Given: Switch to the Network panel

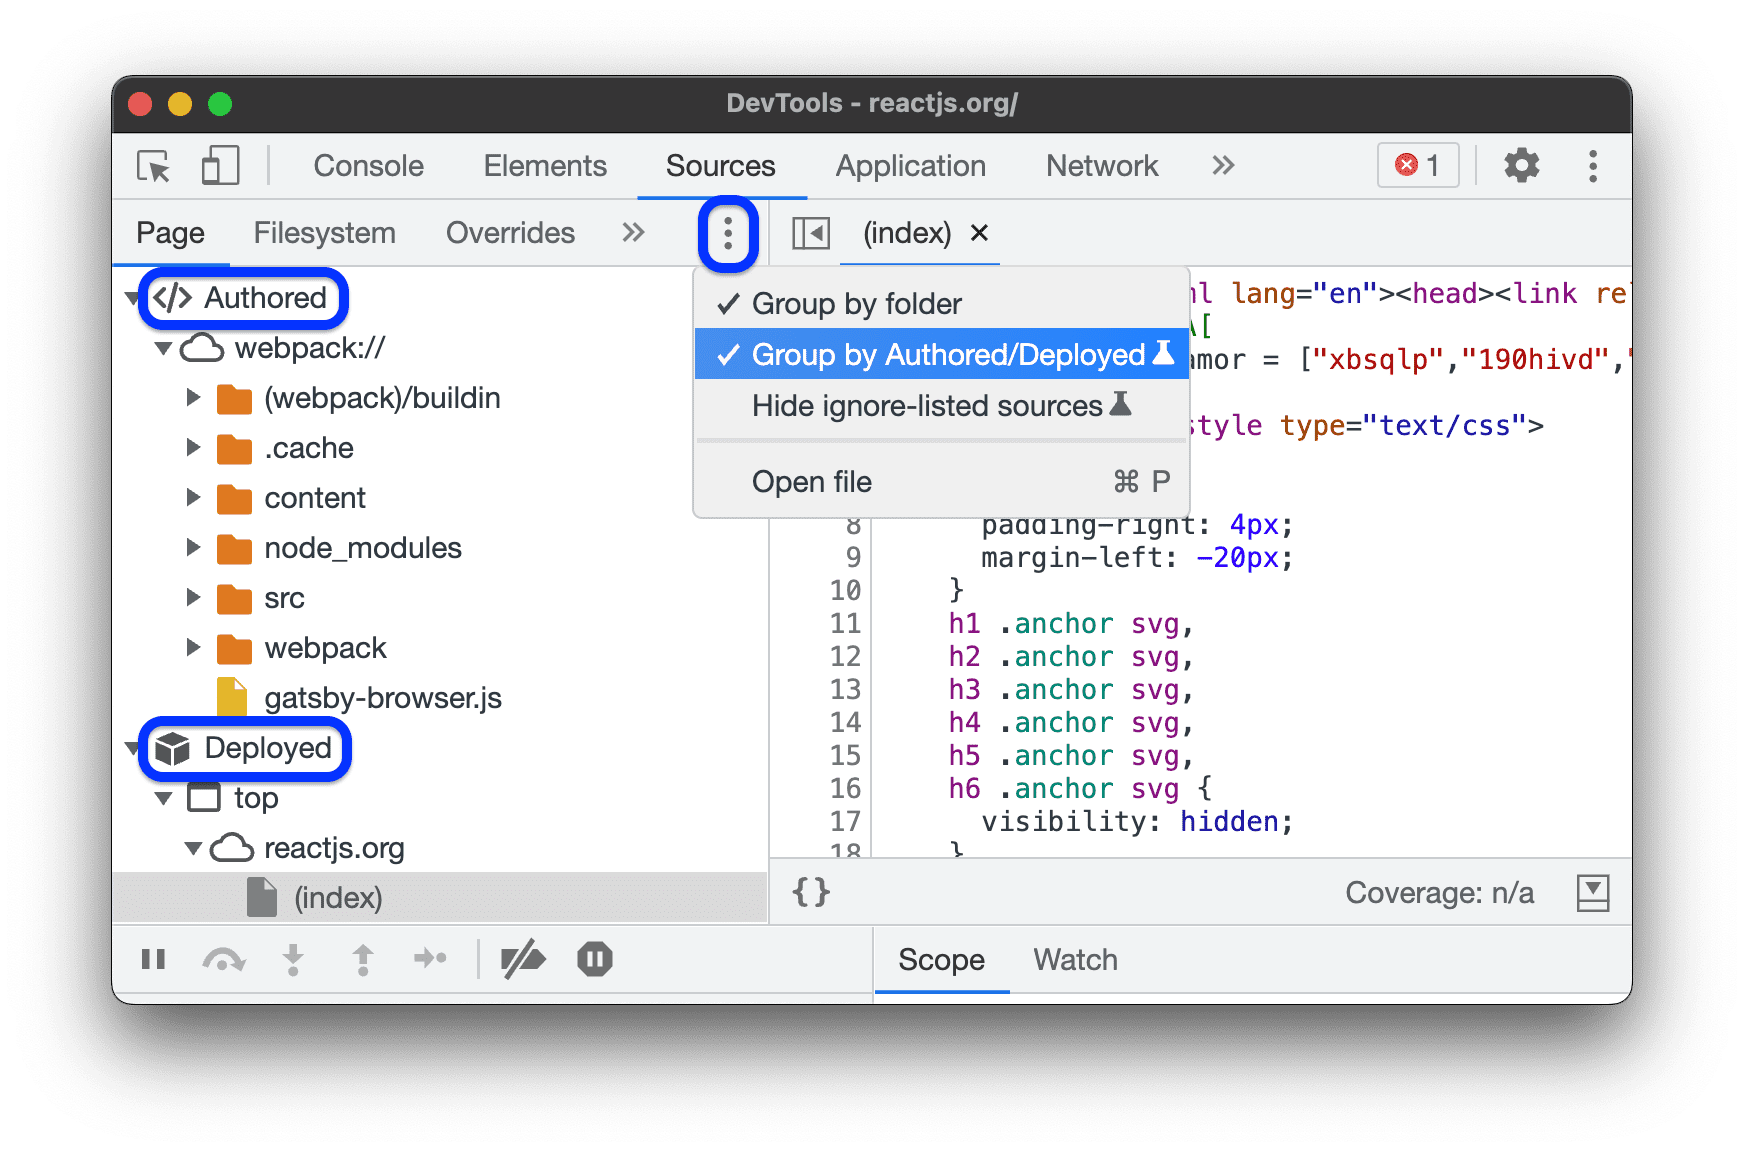Looking at the screenshot, I should 1101,166.
